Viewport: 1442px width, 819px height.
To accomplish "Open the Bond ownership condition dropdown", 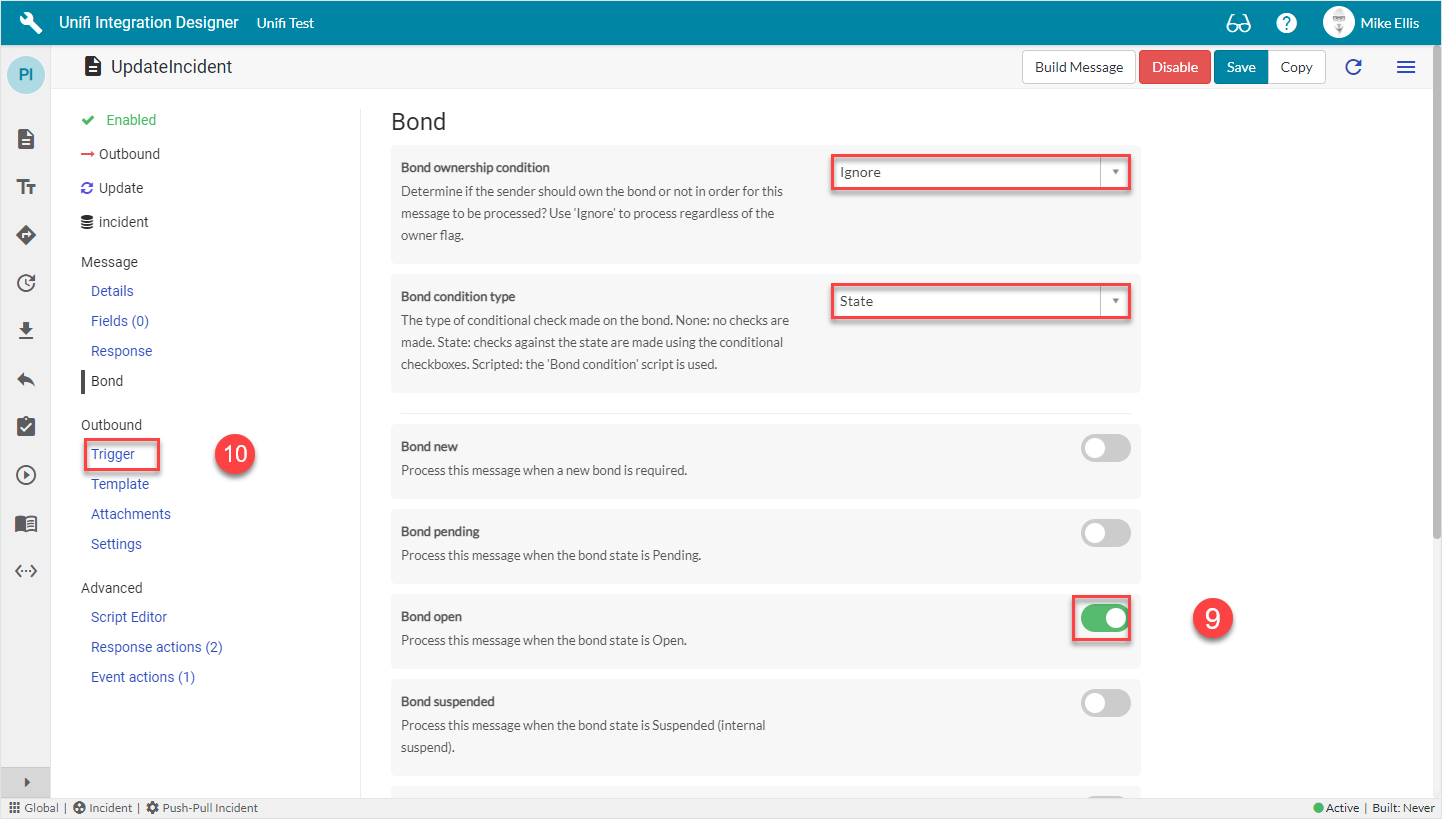I will click(x=1113, y=171).
